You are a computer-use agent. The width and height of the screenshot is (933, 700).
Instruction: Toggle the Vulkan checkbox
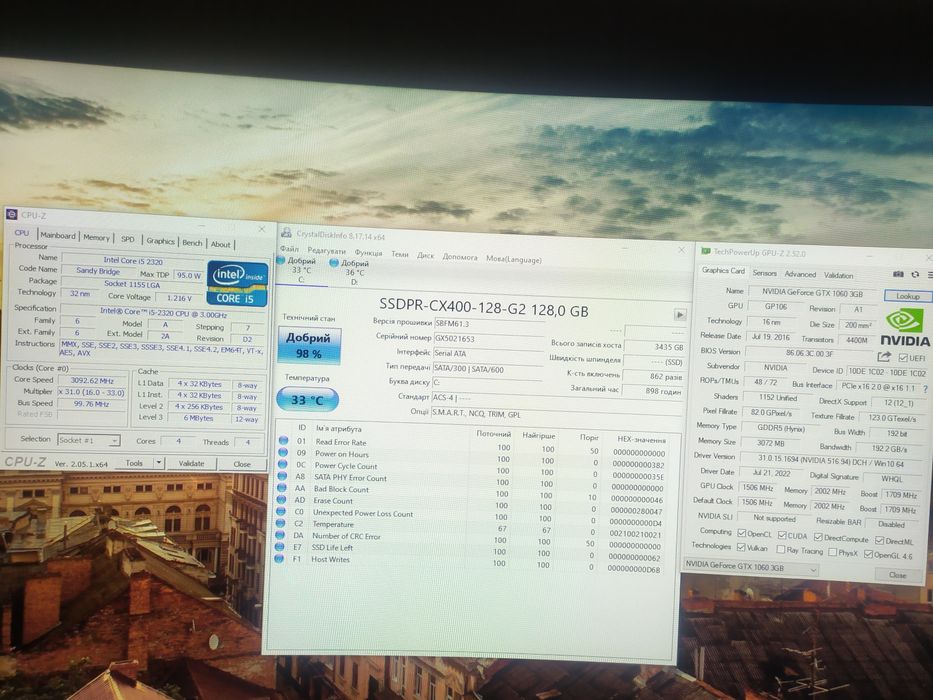741,546
